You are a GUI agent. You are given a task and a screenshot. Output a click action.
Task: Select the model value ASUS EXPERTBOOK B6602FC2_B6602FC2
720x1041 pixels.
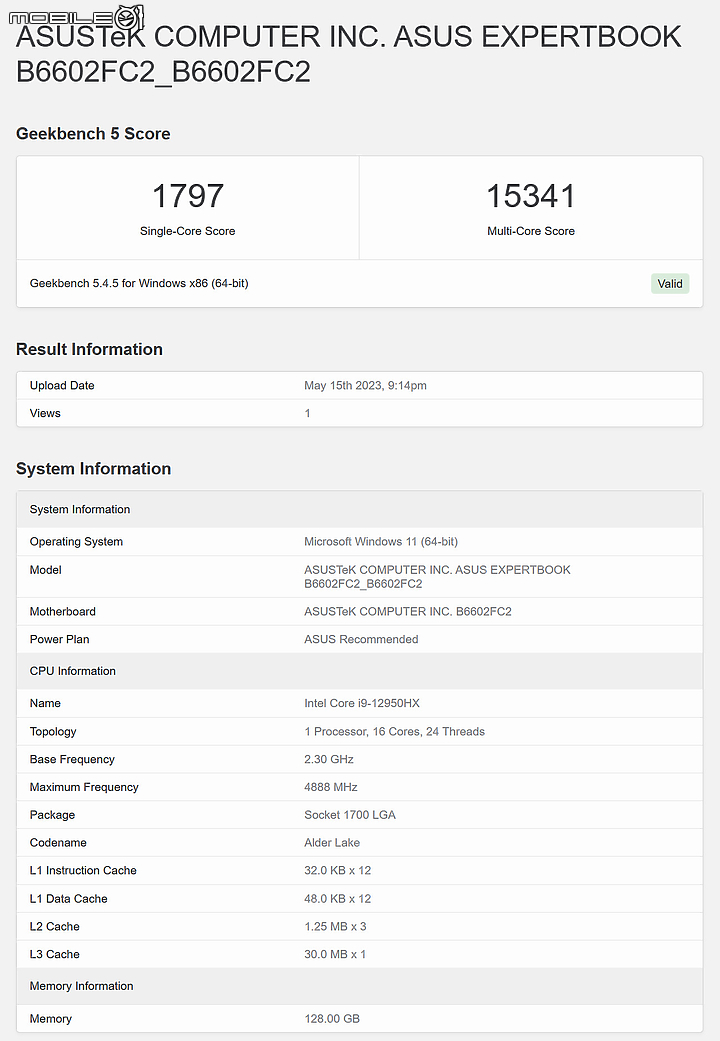(x=437, y=577)
